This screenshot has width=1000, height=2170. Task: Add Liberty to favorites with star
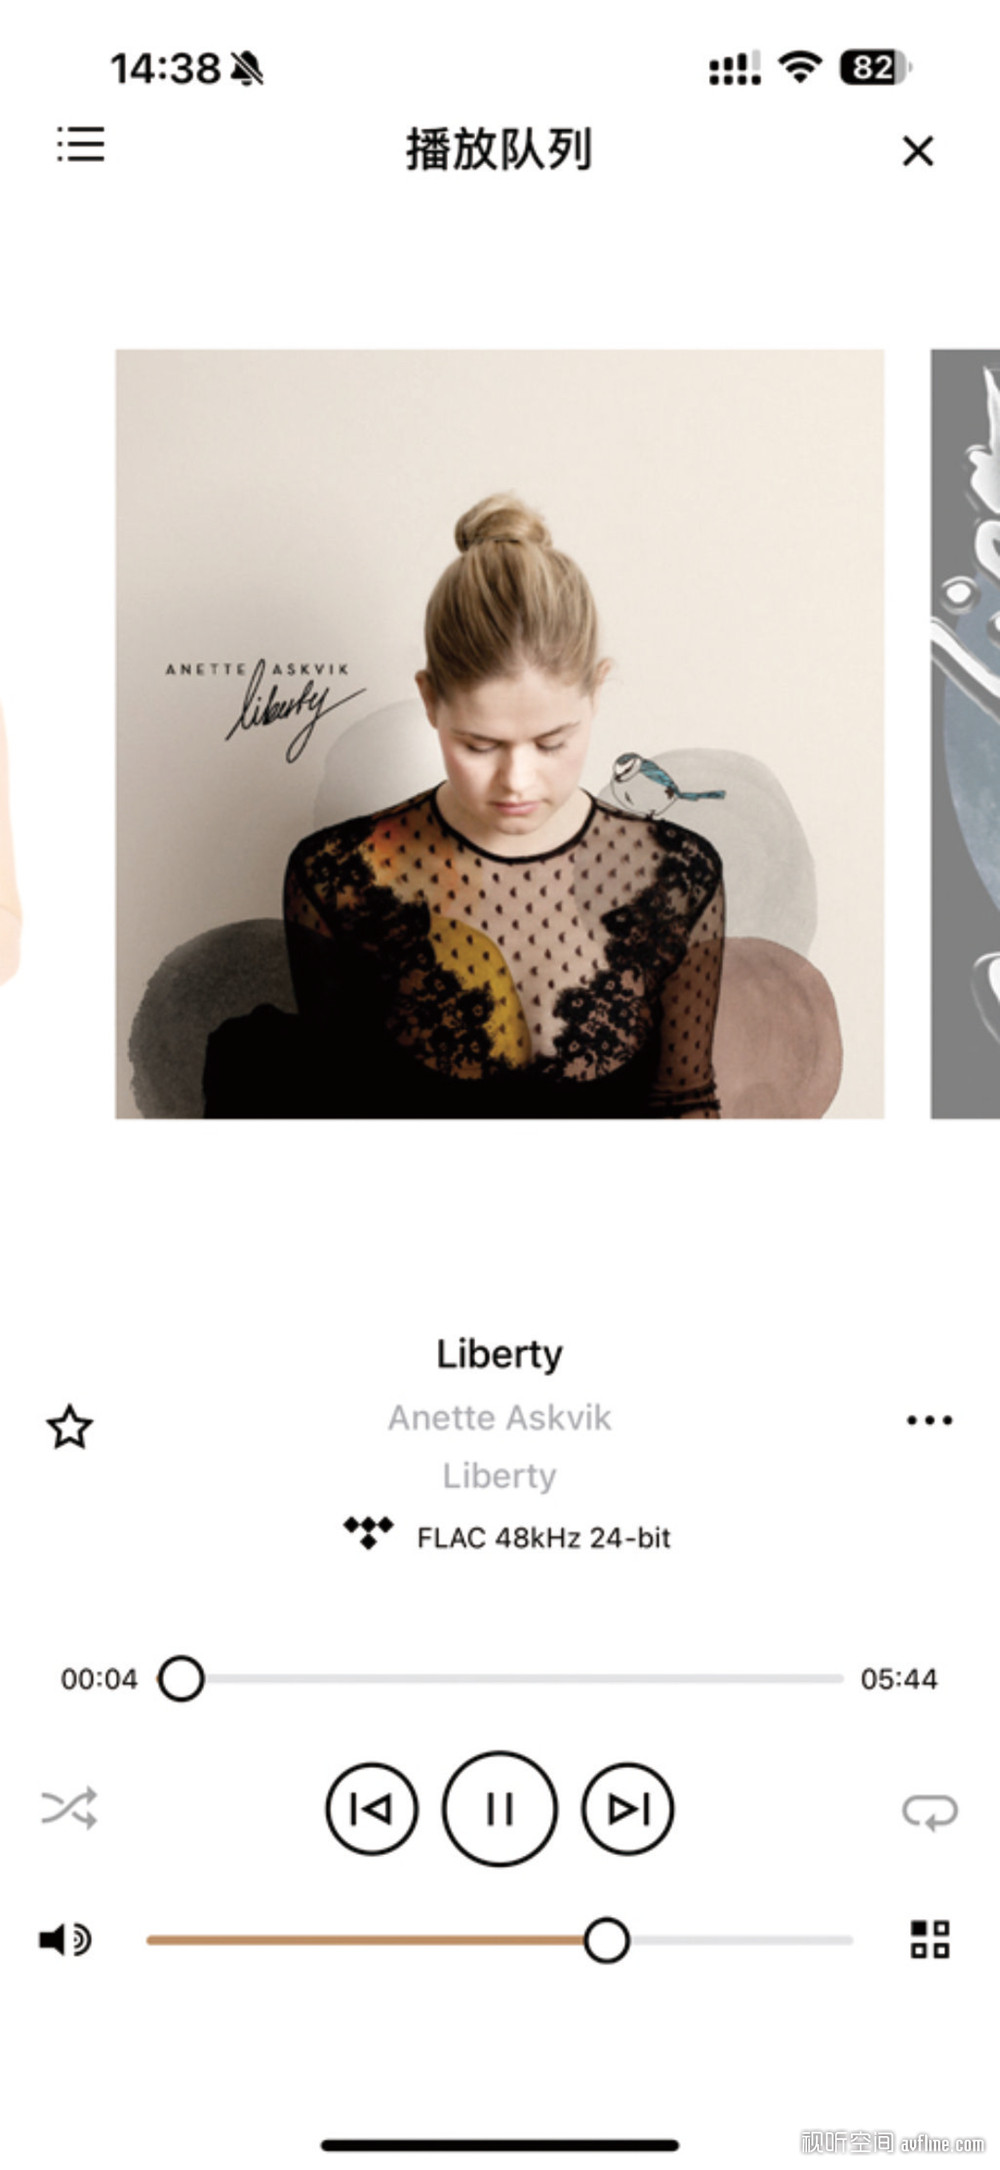tap(69, 1427)
